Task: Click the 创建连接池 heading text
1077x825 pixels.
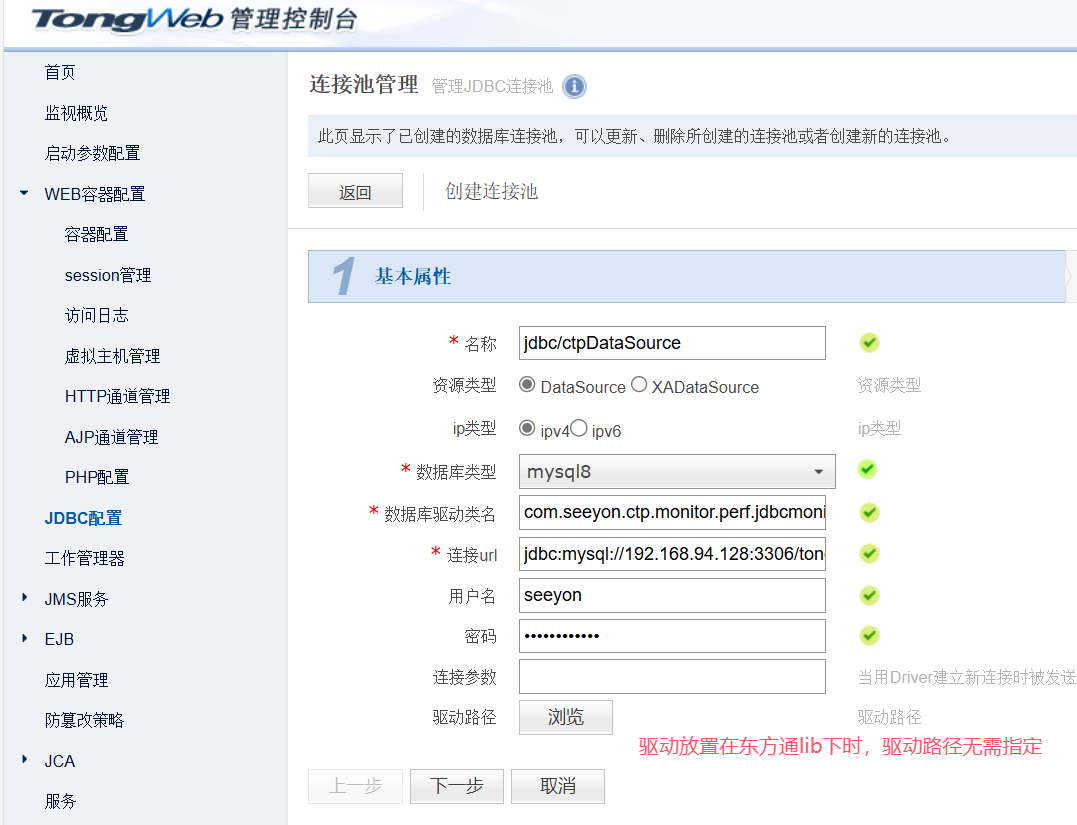Action: click(x=491, y=191)
